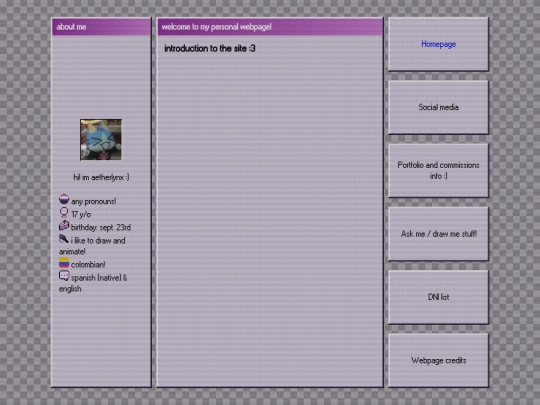This screenshot has width=540, height=405.
Task: Click the speech bubble languages icon
Action: [64, 276]
